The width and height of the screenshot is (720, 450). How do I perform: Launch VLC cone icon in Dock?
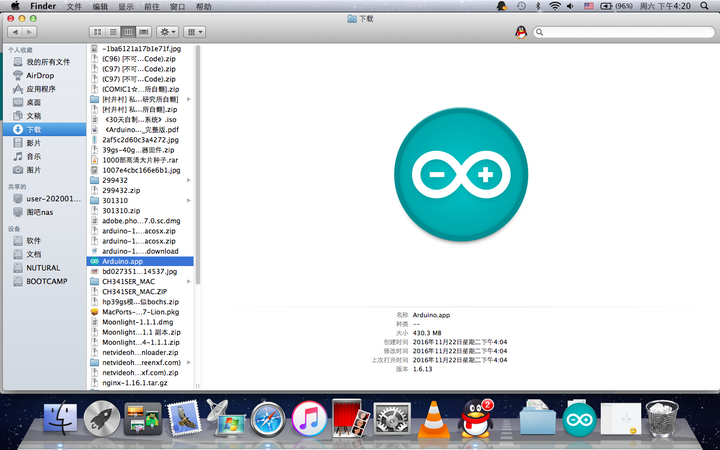(433, 419)
